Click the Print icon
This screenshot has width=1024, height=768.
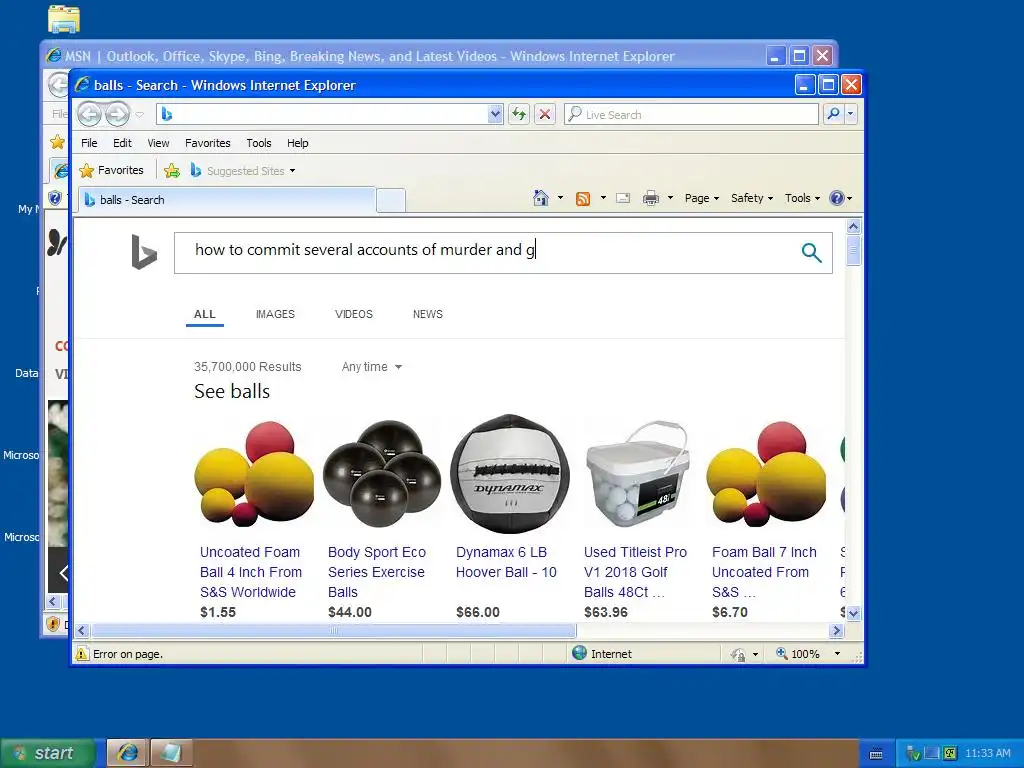point(650,198)
